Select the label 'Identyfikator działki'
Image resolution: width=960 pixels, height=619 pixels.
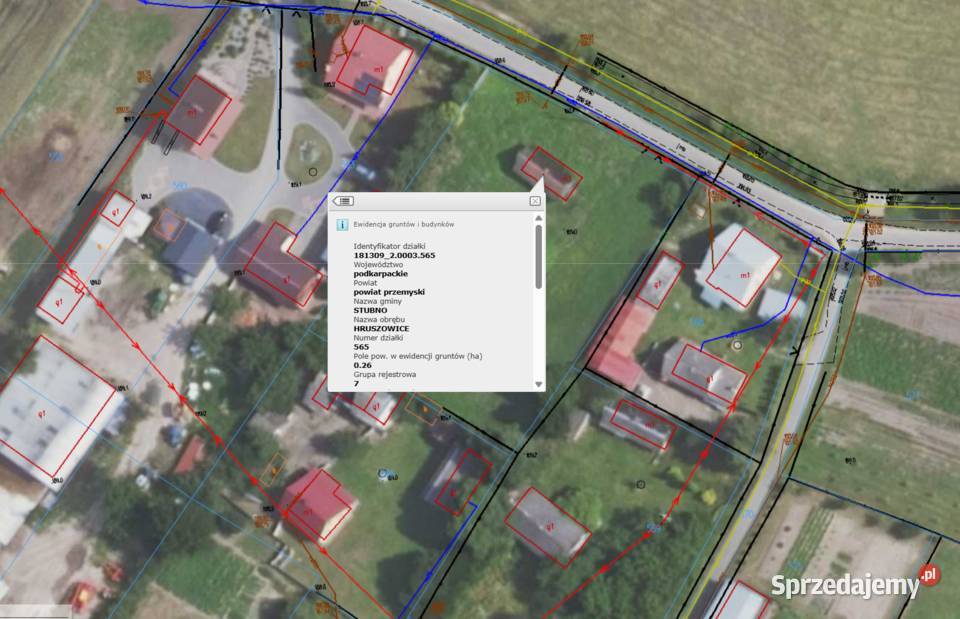pos(389,246)
